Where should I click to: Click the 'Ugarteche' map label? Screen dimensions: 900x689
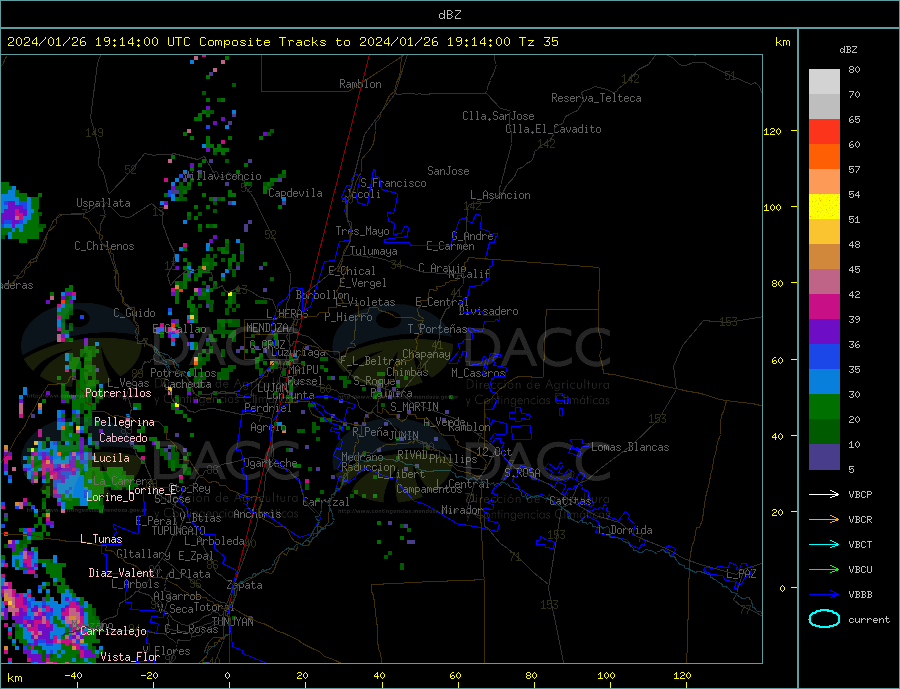pos(270,463)
